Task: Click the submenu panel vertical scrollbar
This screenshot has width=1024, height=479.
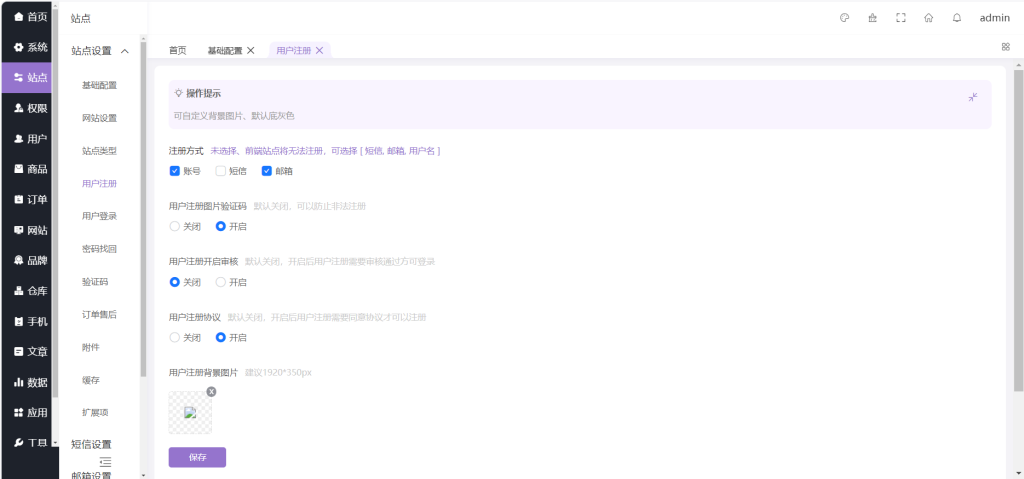Action: [x=143, y=209]
